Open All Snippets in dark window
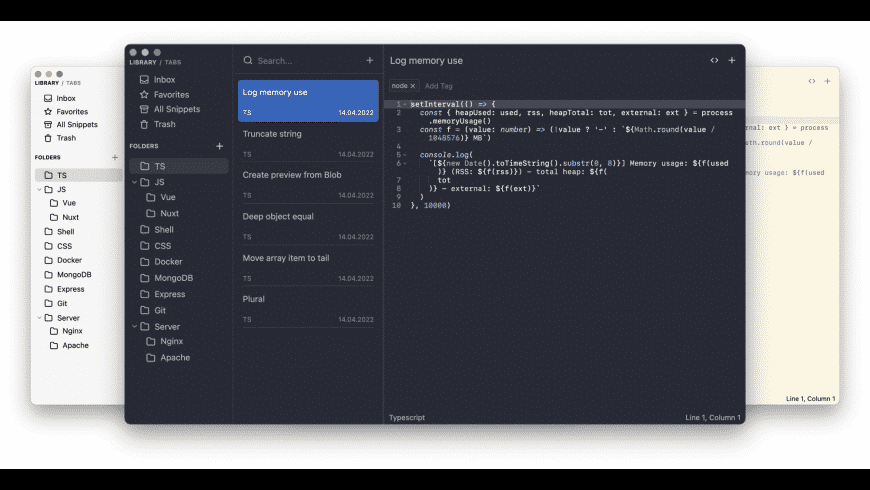The image size is (870, 490). [x=176, y=109]
